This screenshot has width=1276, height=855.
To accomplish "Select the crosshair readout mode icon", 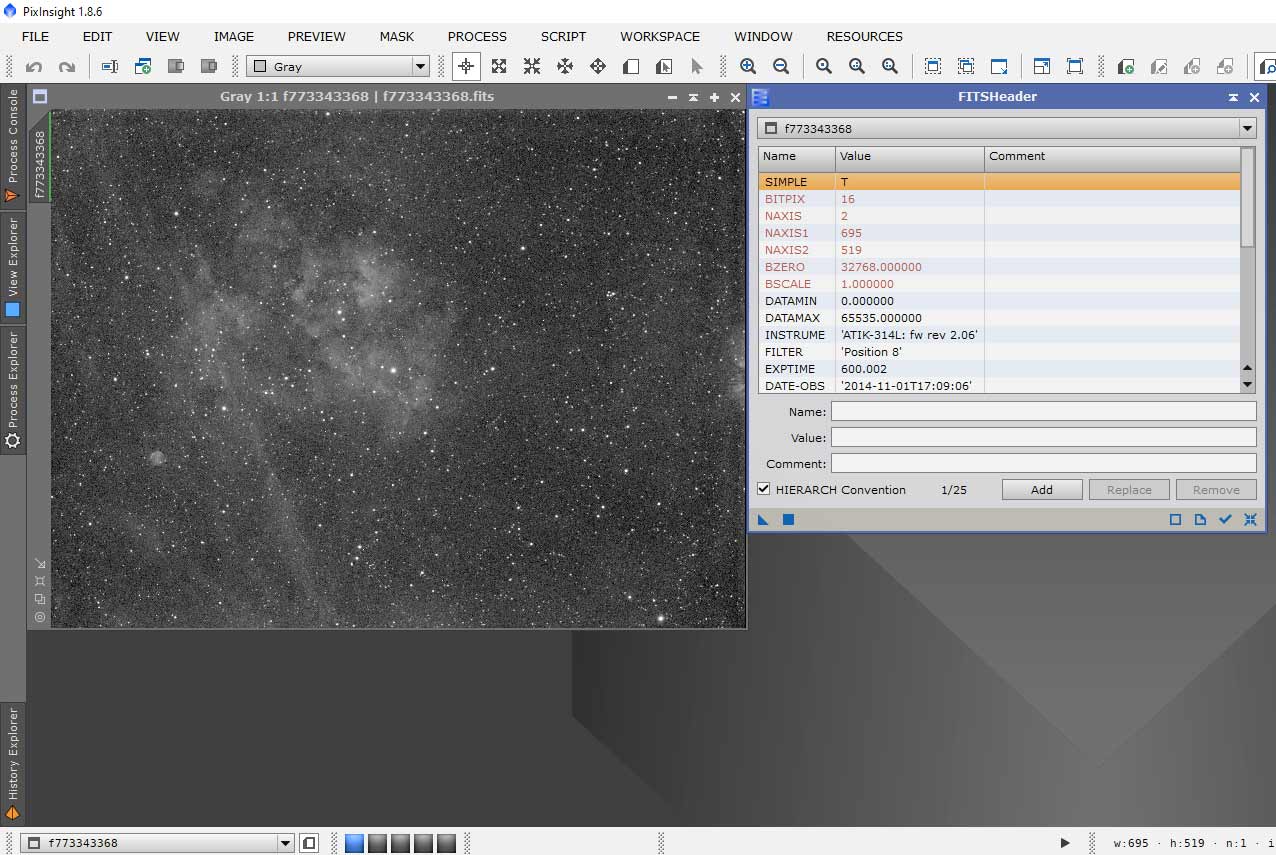I will click(465, 67).
